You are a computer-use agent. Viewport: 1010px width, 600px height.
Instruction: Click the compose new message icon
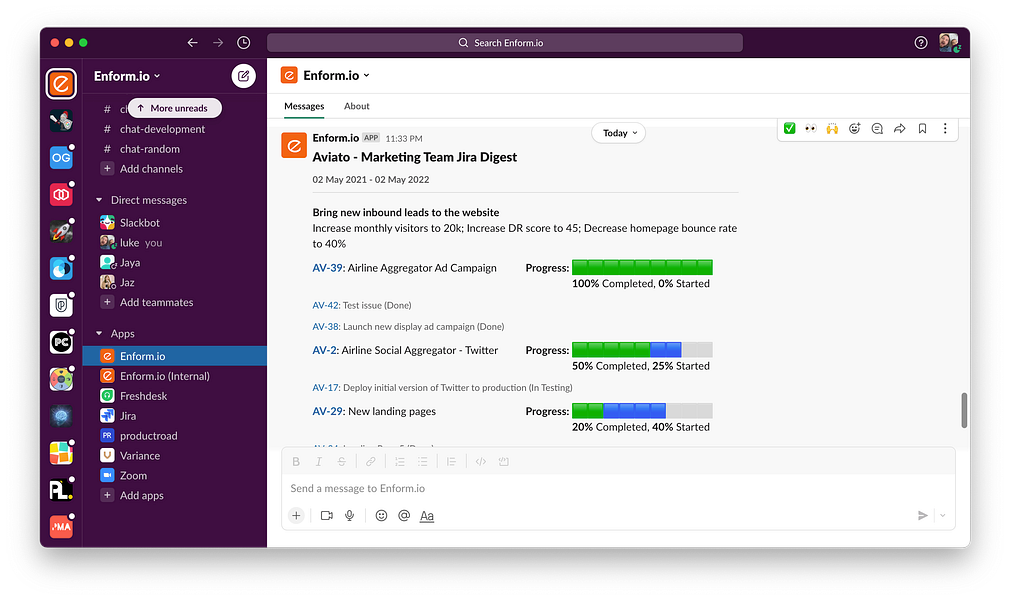[243, 76]
